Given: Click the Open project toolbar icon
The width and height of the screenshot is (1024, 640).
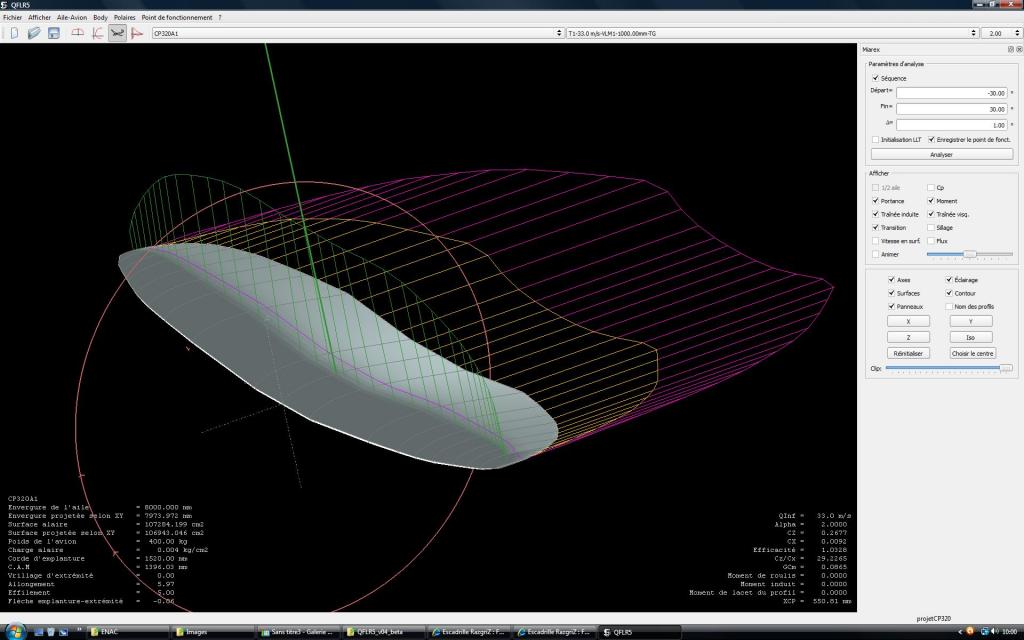Looking at the screenshot, I should click(34, 33).
